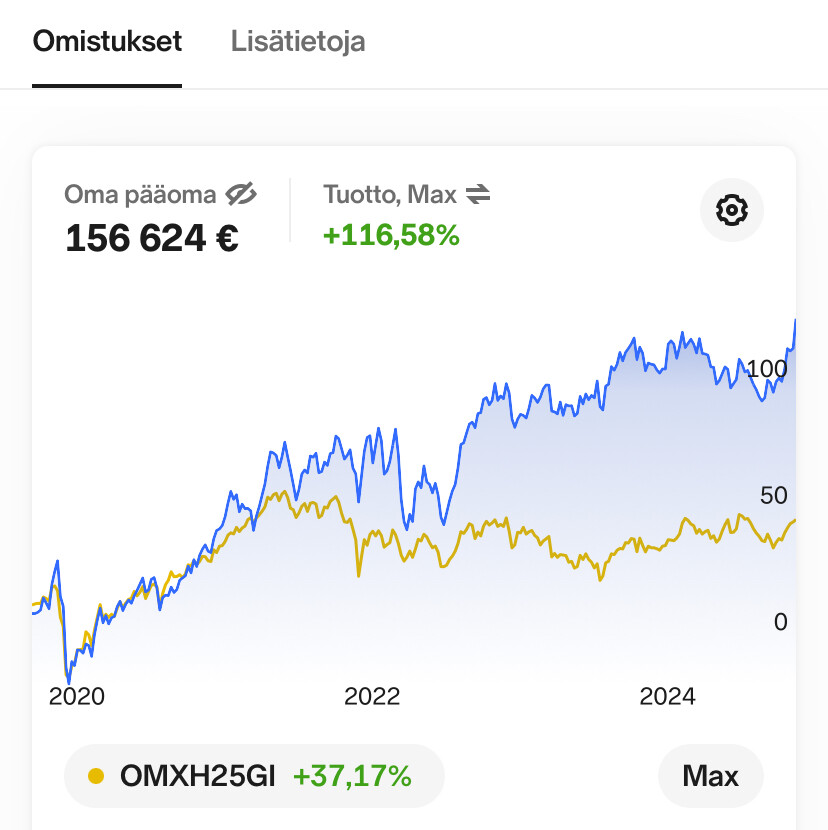Viewport: 828px width, 830px height.
Task: Toggle the crossed-eye icon to hide capital
Action: coord(241,194)
